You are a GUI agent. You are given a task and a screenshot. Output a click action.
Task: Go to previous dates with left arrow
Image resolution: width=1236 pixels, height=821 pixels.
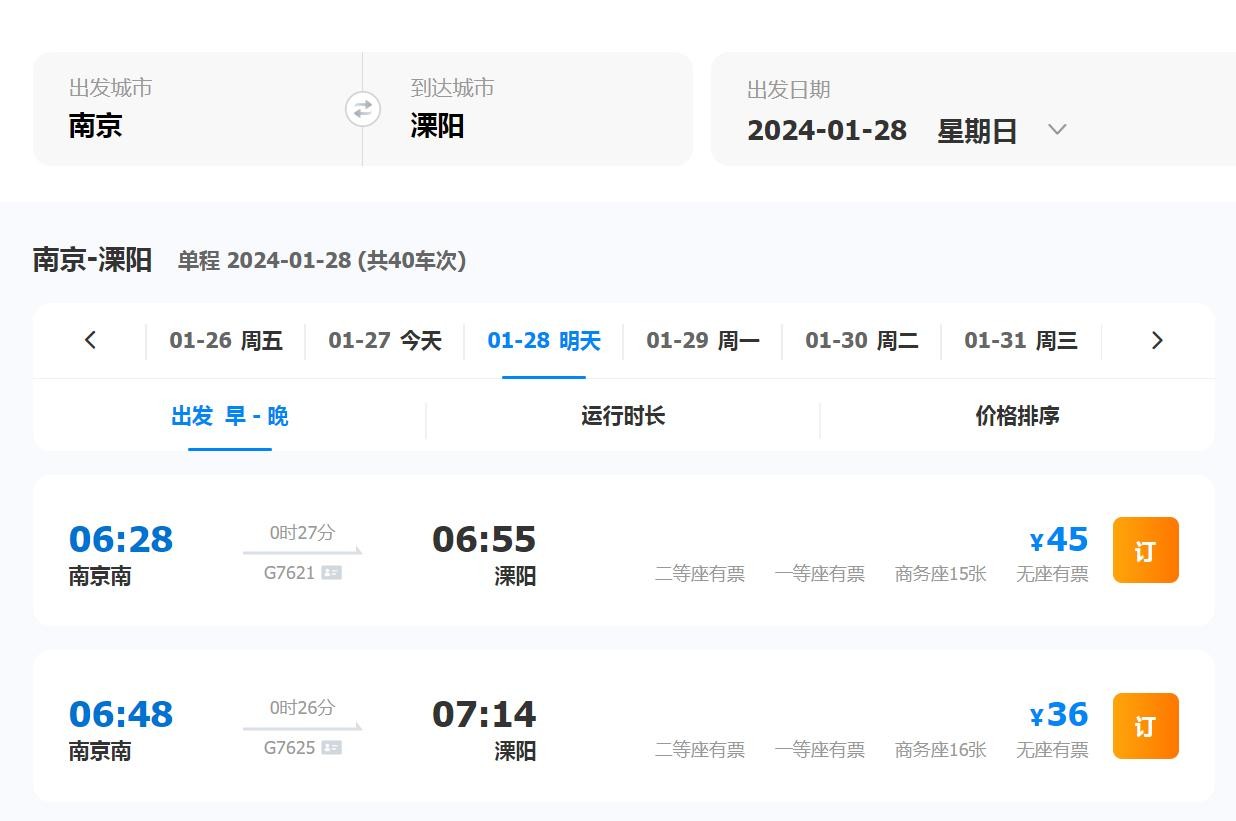pos(90,341)
